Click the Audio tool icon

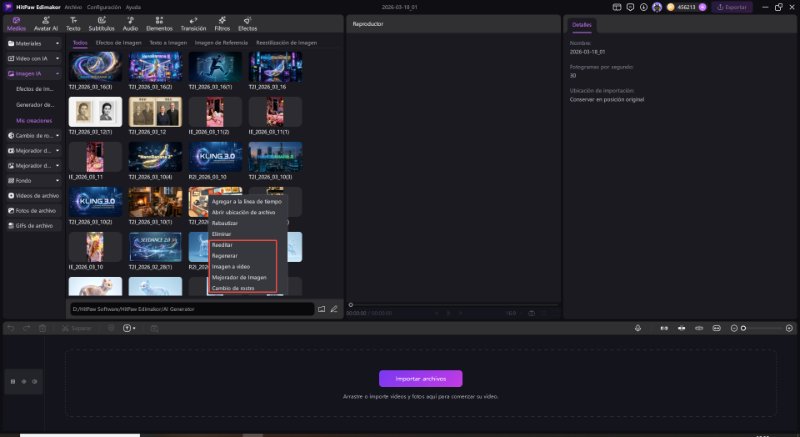[x=130, y=24]
